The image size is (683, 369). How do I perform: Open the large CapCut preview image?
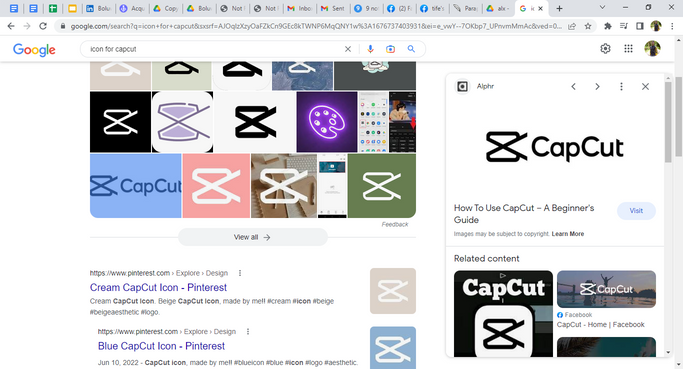pyautogui.click(x=555, y=147)
